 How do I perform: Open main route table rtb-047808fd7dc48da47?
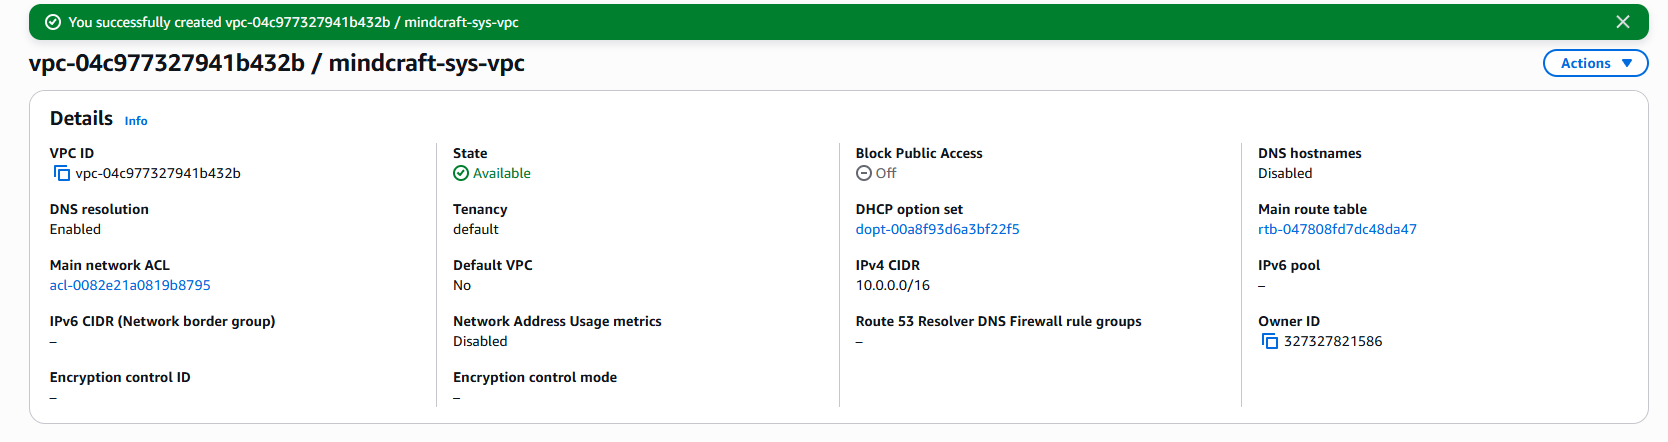pyautogui.click(x=1337, y=229)
